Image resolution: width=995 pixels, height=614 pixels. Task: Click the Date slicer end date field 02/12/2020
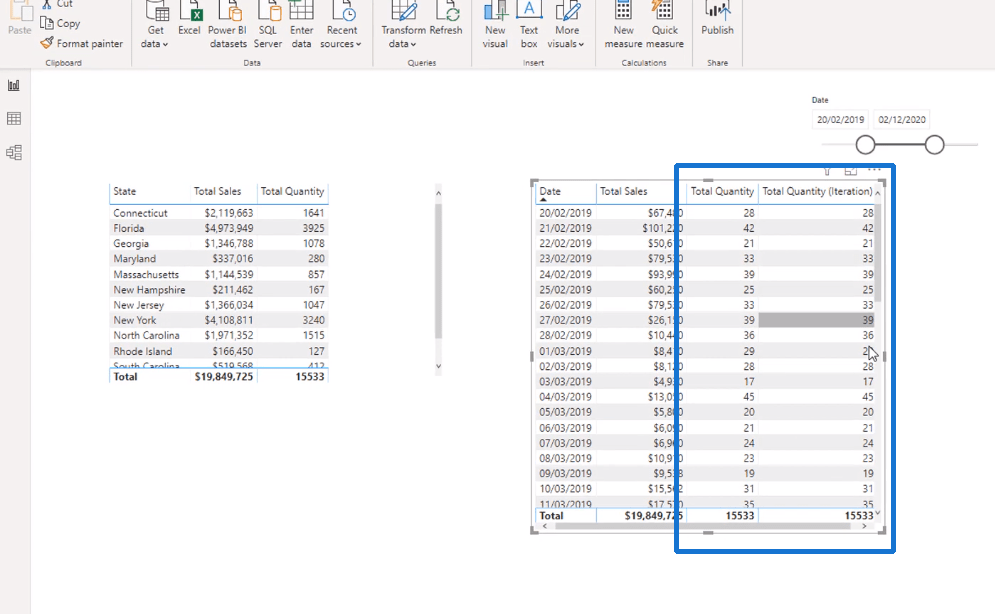pos(902,119)
